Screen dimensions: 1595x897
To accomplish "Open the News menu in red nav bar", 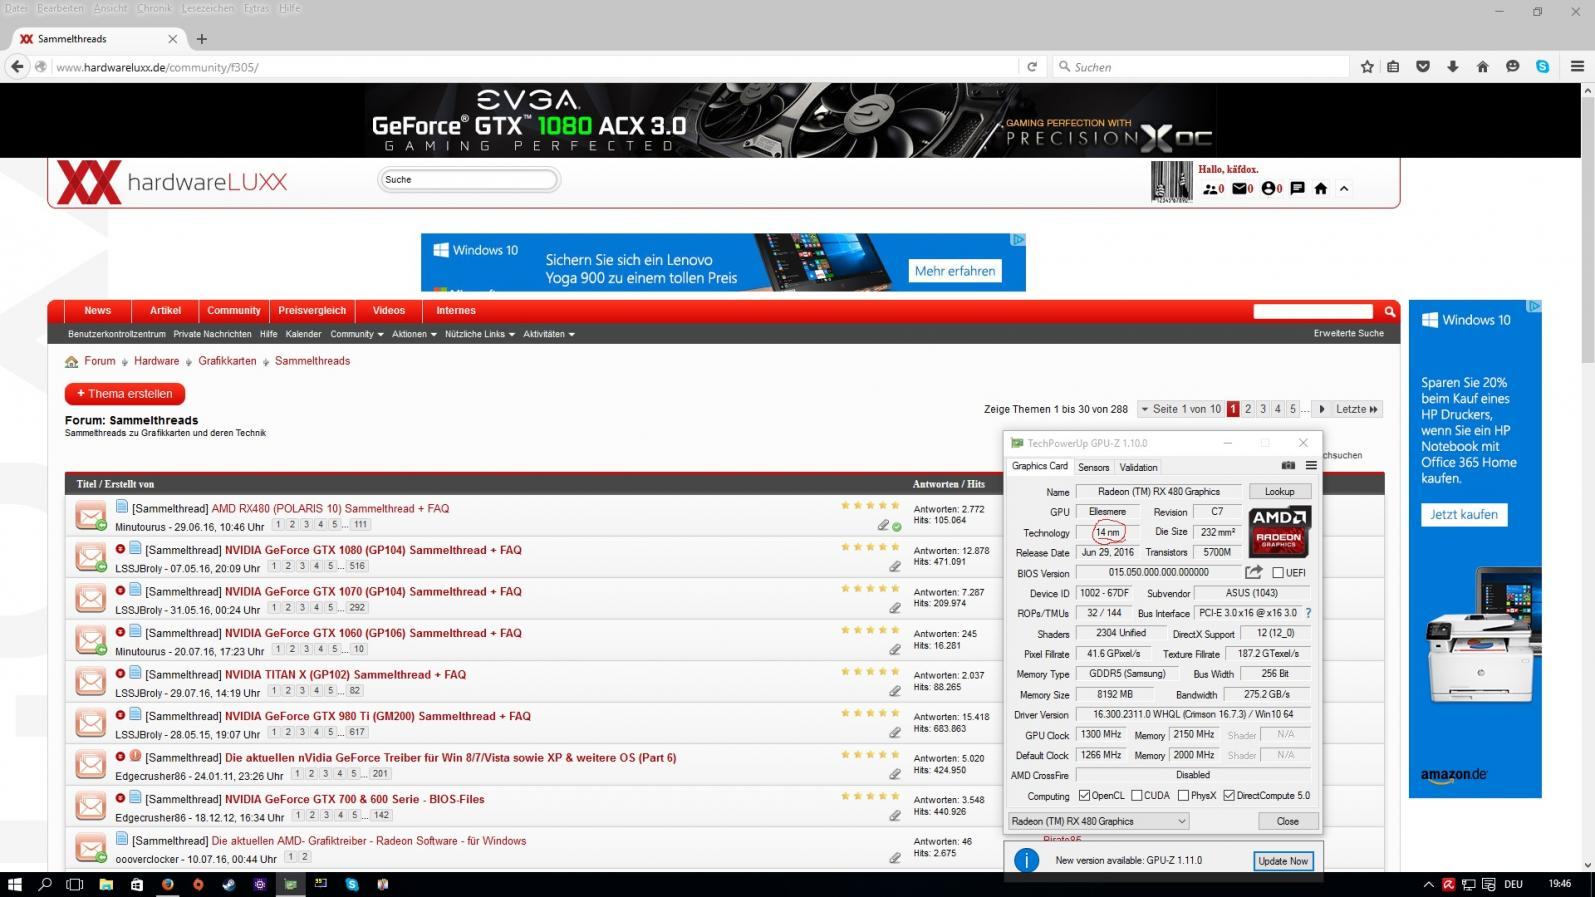I will tap(98, 311).
